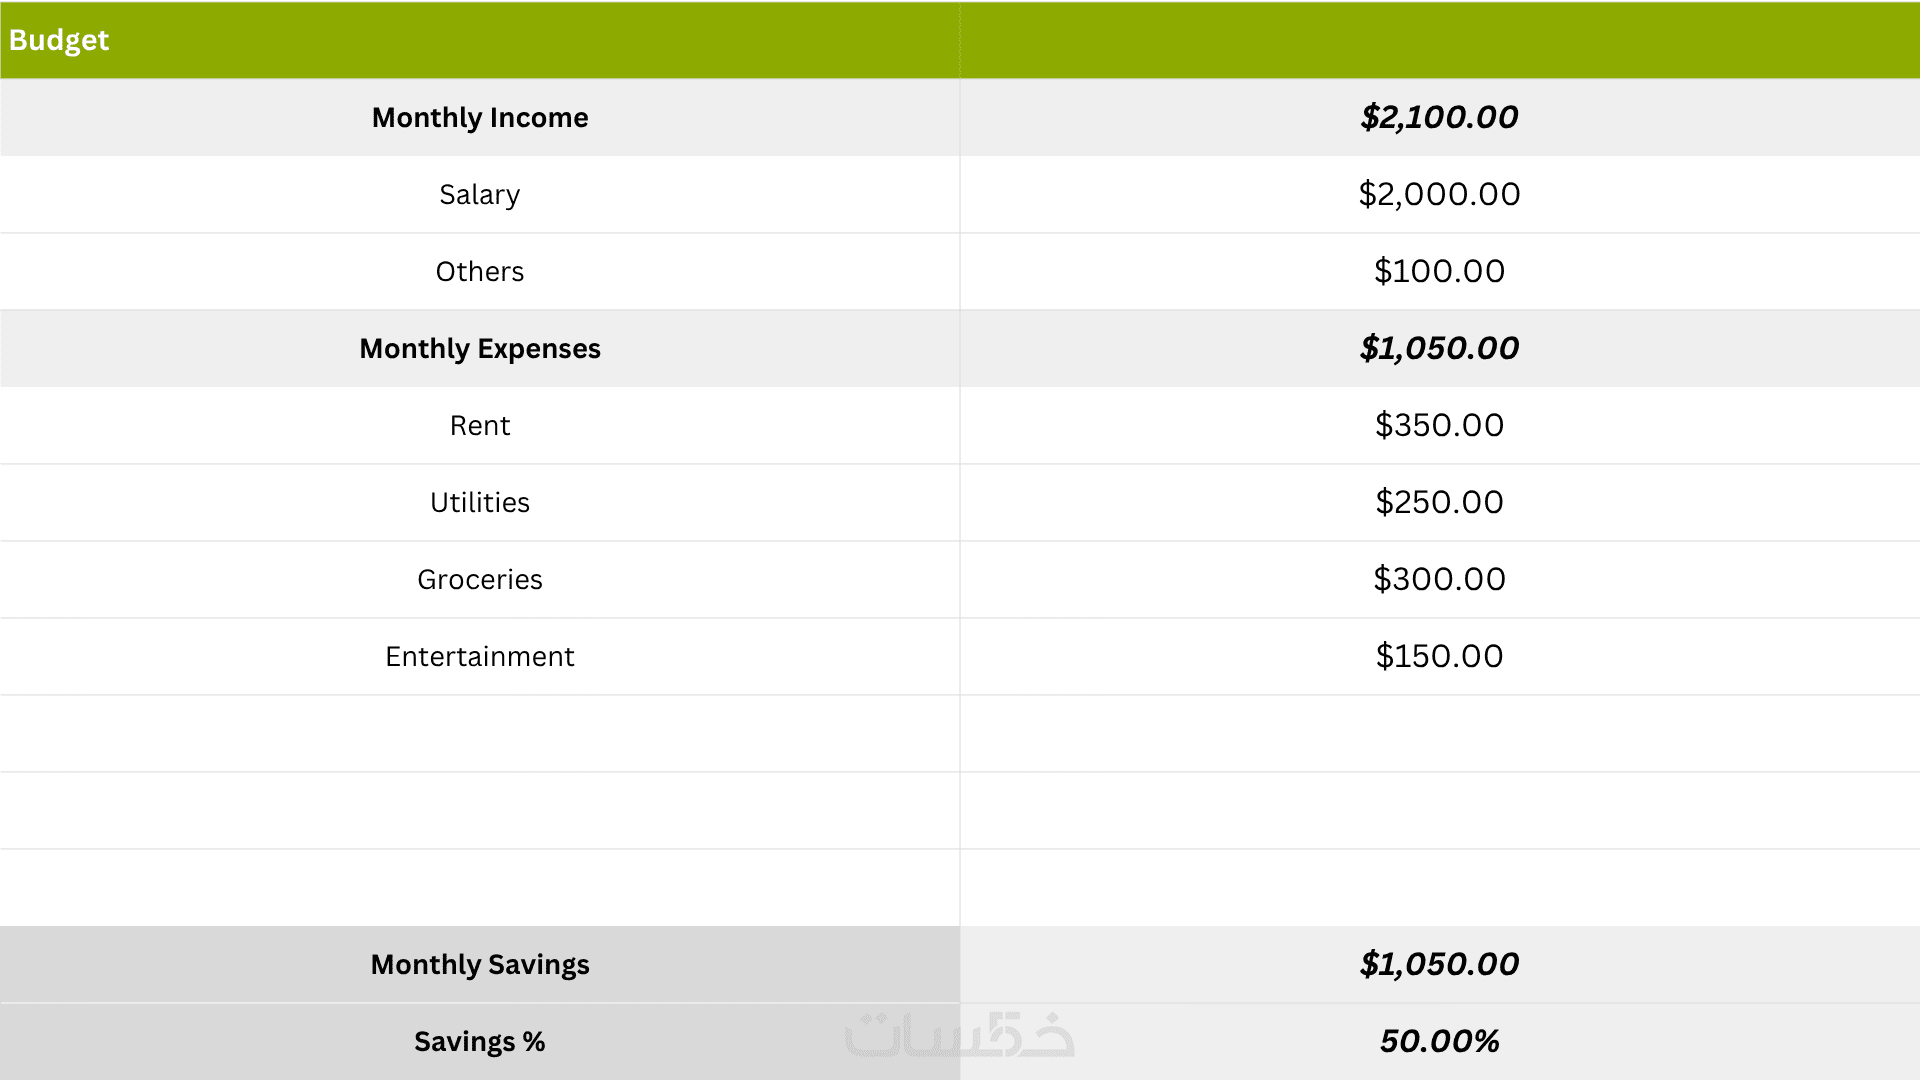Screen dimensions: 1920x1080
Task: Click the Monthly Savings total amount
Action: tap(1439, 964)
